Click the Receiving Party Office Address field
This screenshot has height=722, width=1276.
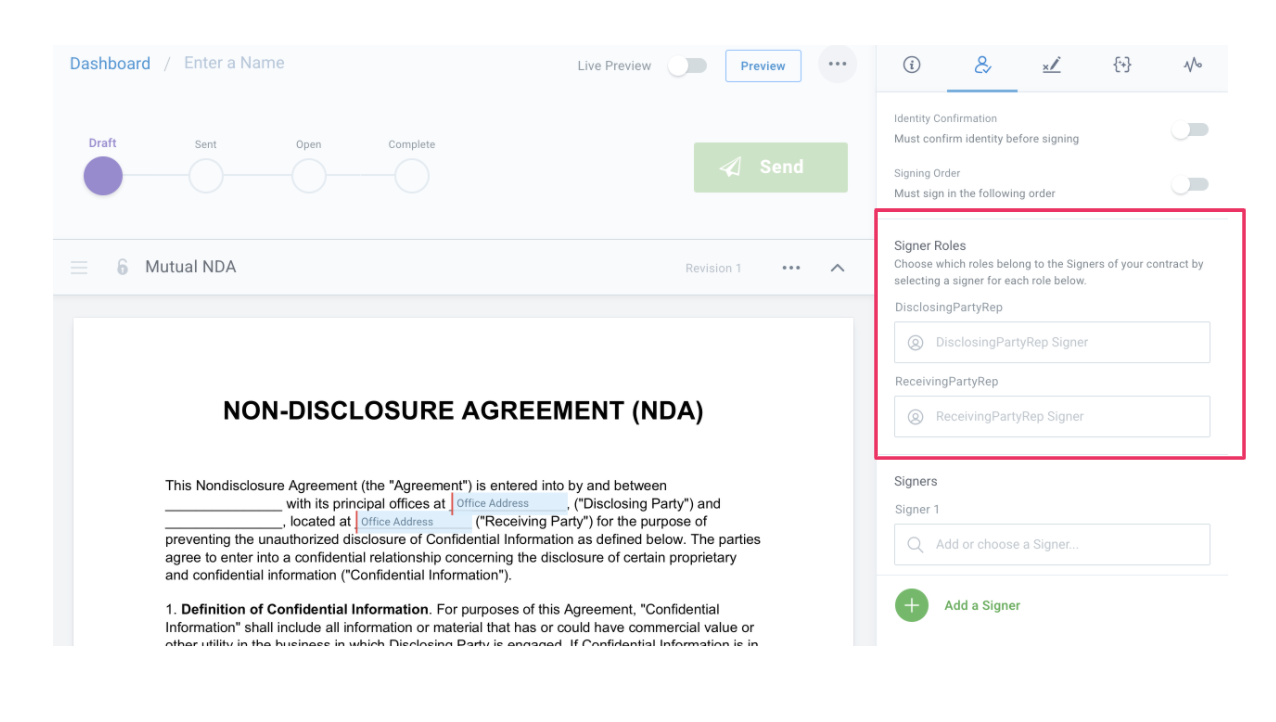coord(413,521)
